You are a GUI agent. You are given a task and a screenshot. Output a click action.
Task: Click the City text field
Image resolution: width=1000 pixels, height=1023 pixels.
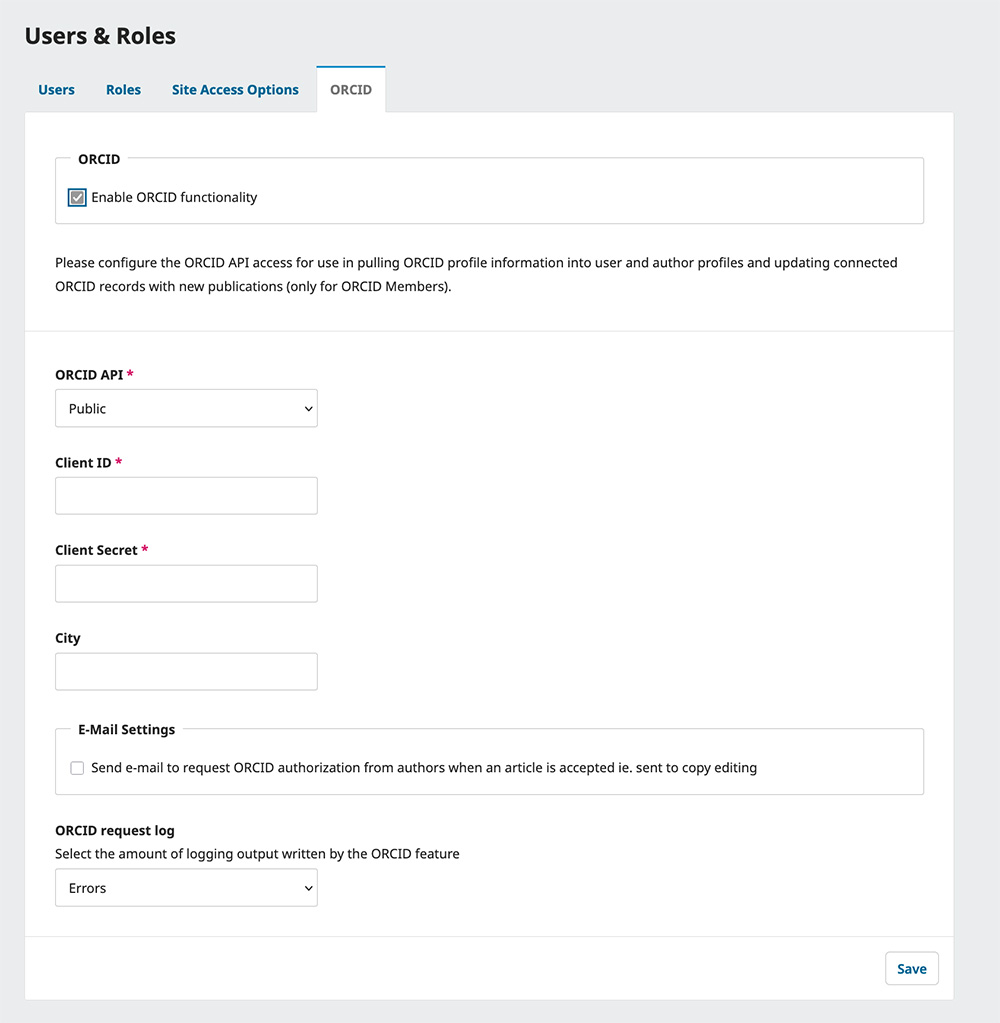(187, 671)
